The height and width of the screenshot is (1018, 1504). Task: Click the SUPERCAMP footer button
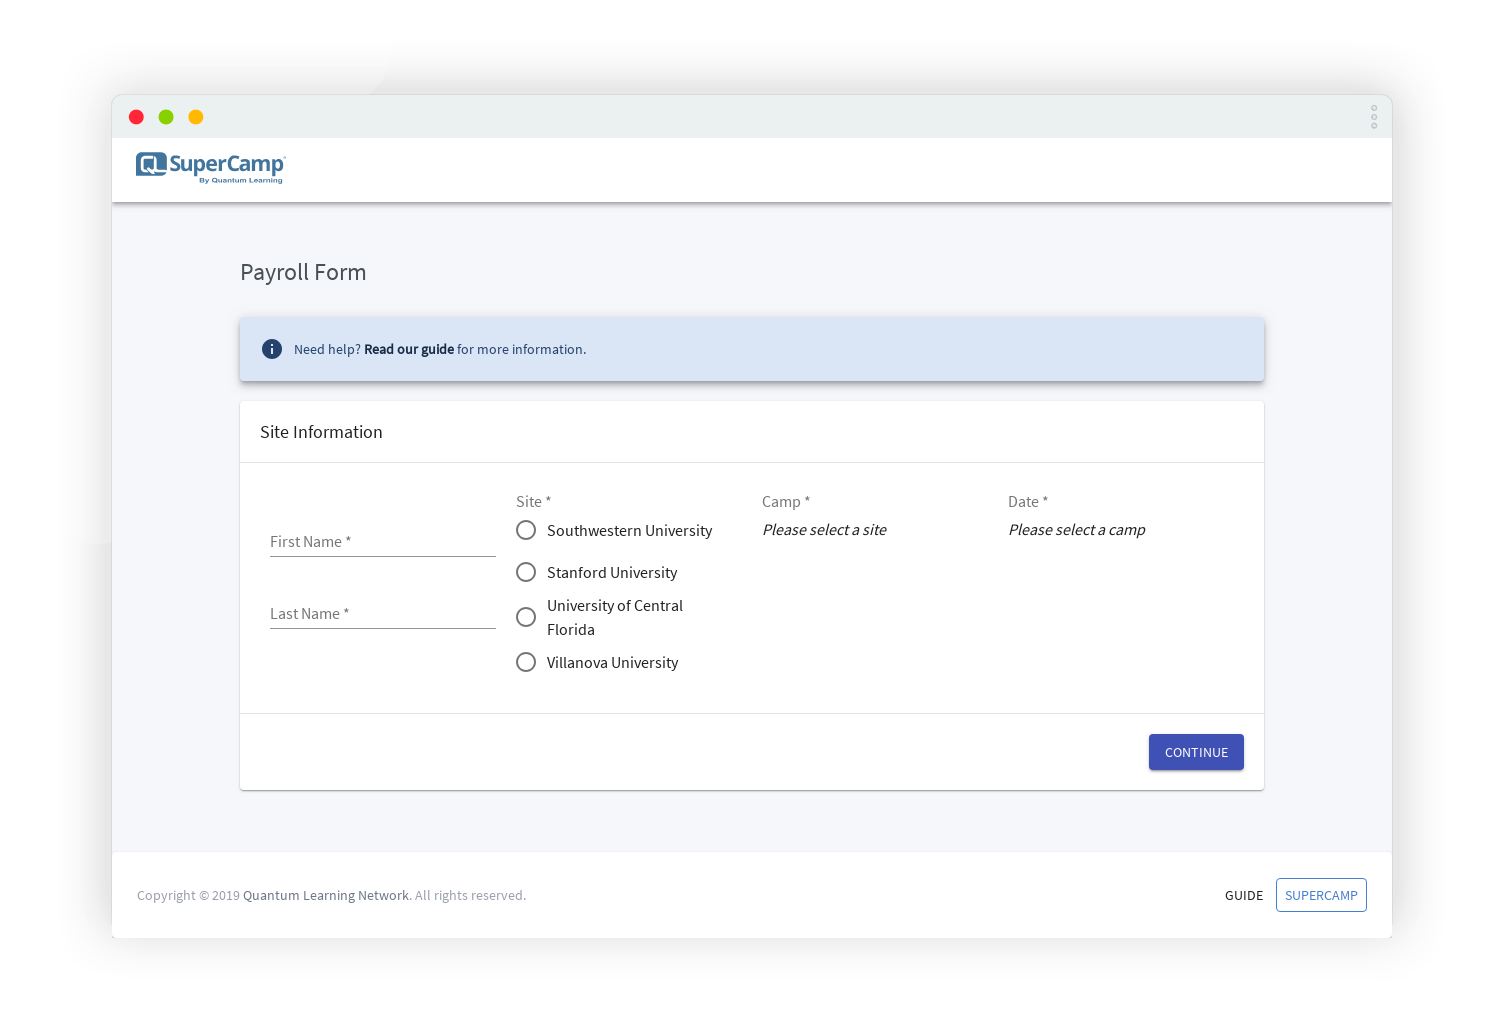(x=1321, y=895)
